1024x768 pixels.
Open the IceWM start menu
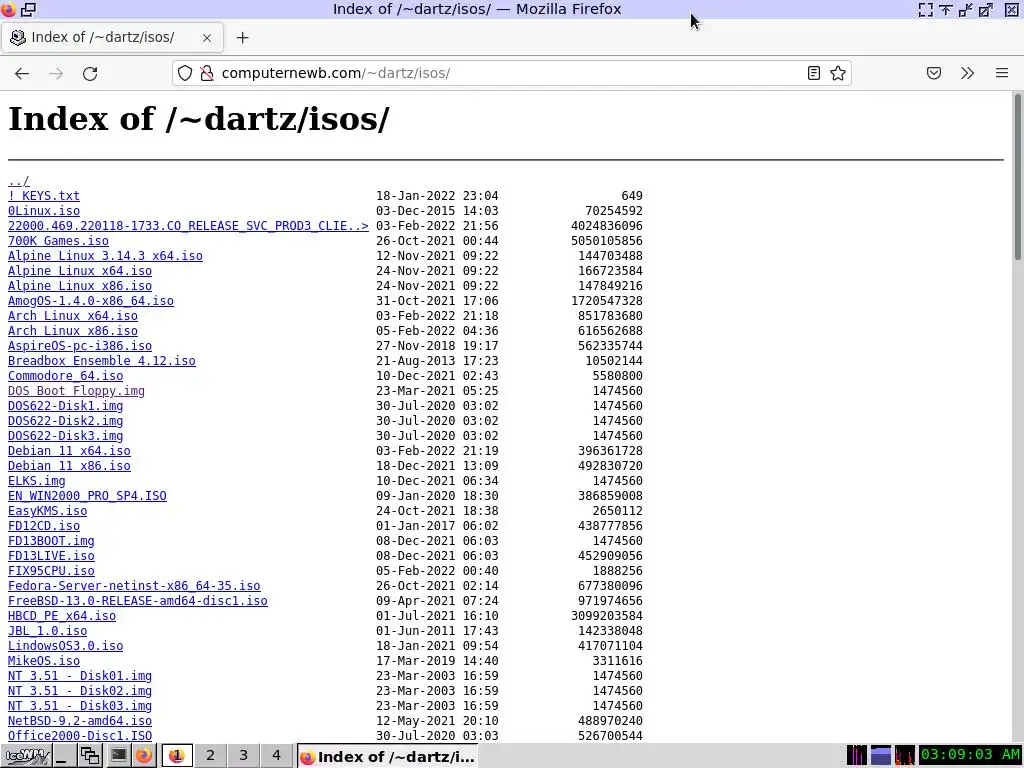tap(25, 756)
